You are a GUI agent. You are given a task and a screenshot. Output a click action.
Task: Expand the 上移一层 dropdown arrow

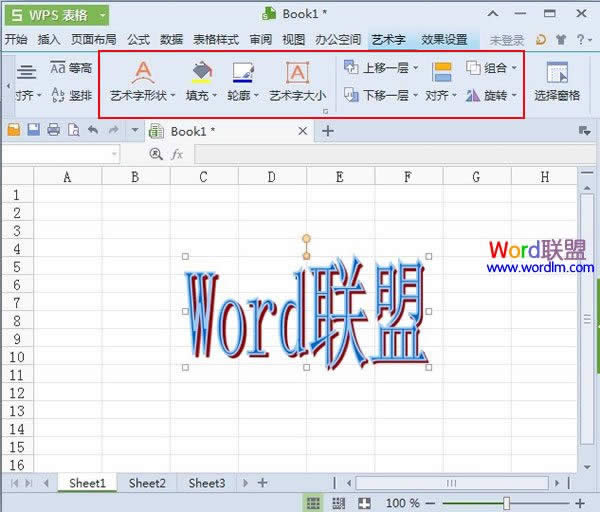pos(416,68)
